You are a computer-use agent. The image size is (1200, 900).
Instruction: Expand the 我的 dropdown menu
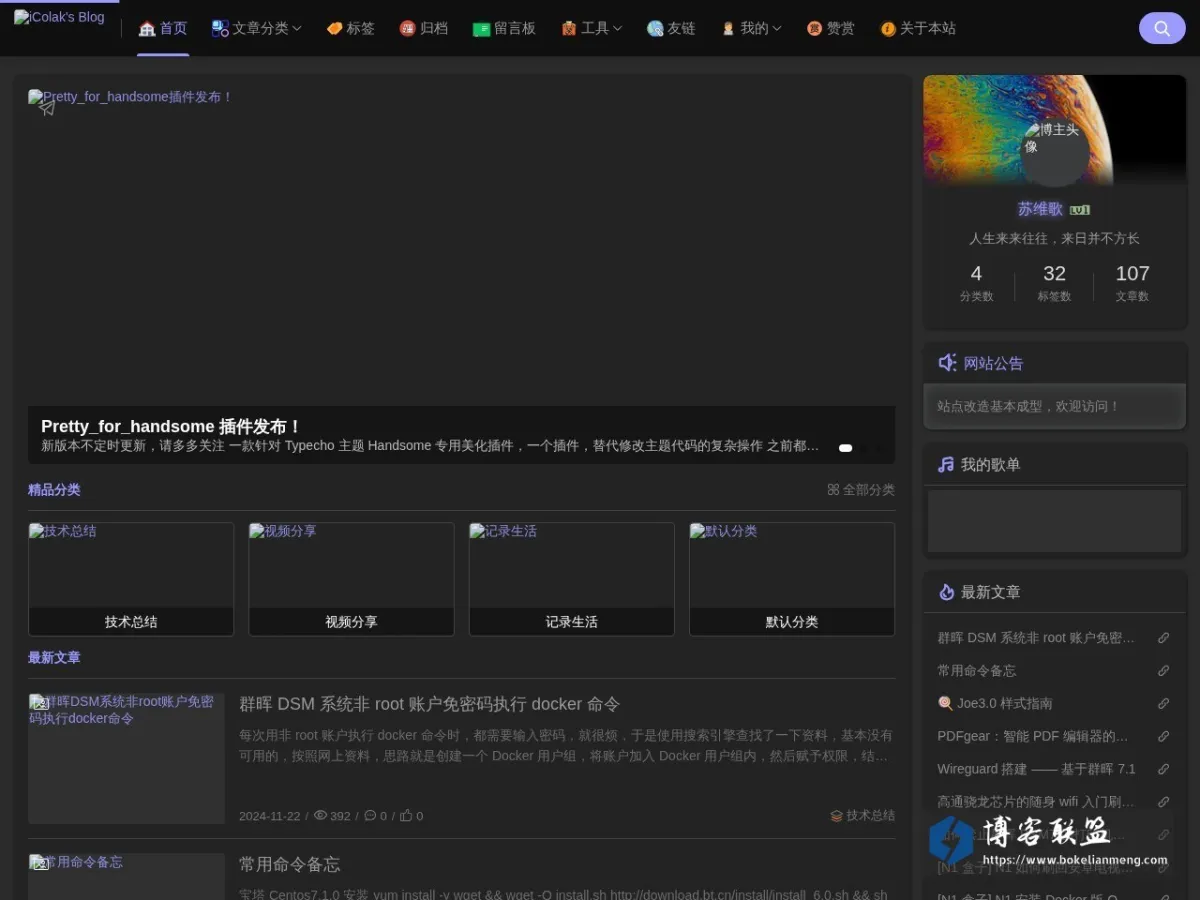(751, 28)
